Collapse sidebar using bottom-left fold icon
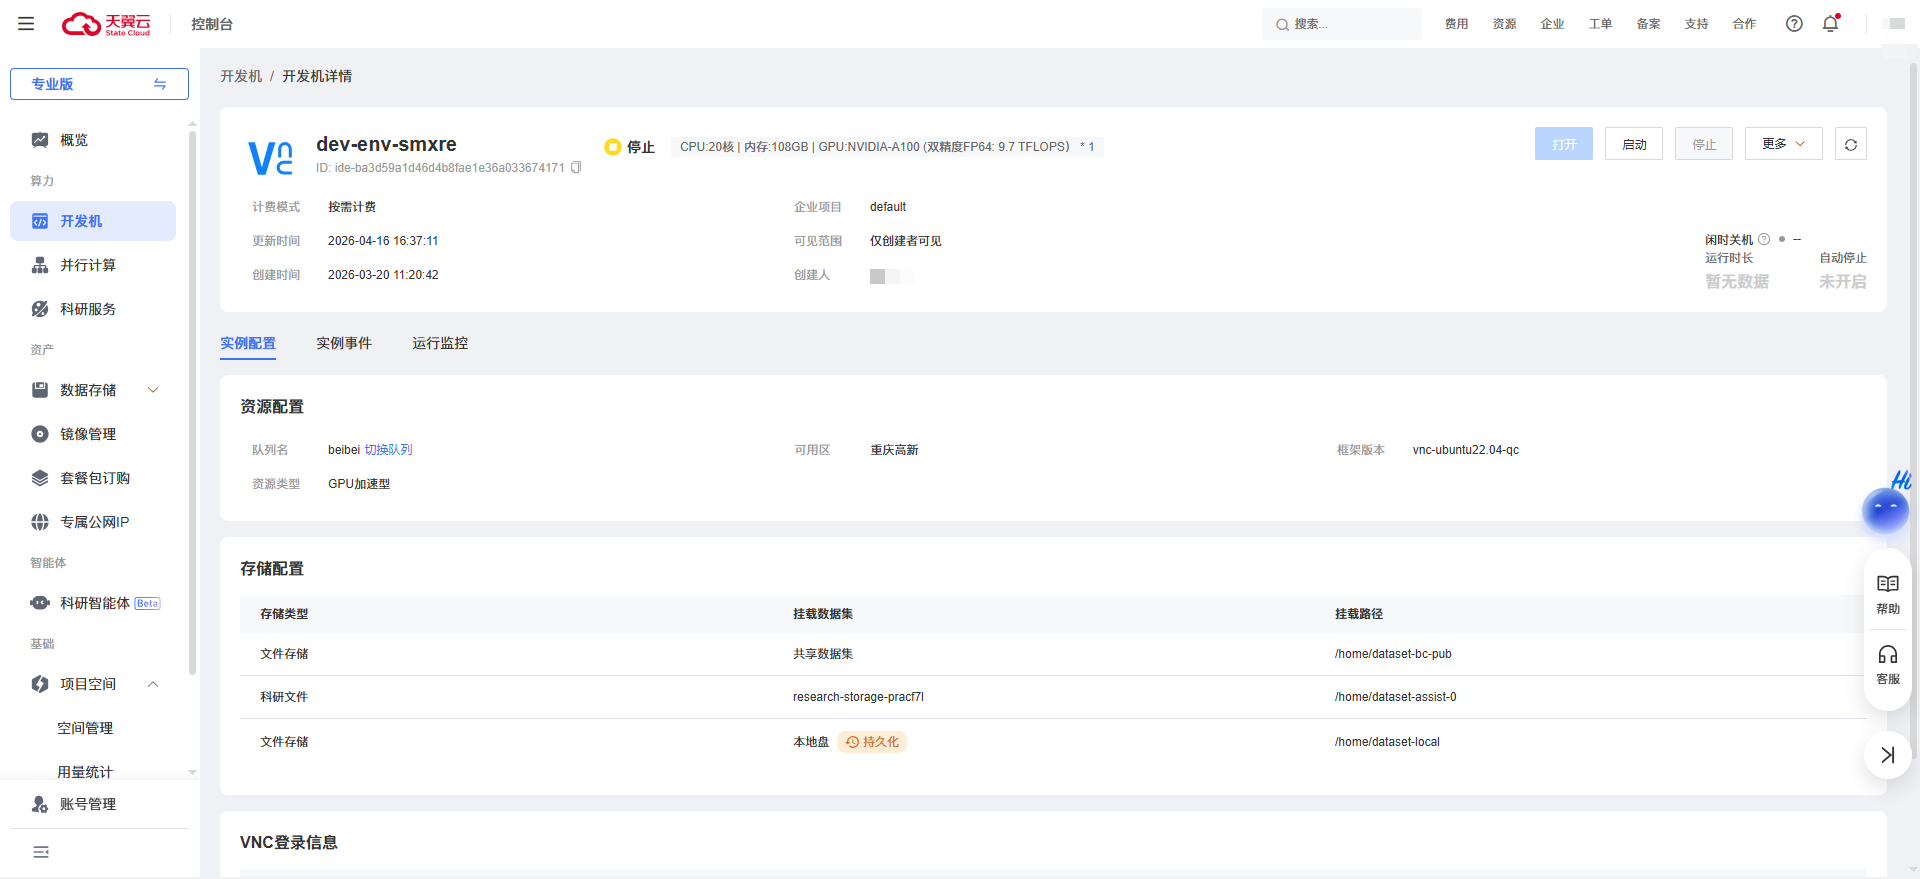Image resolution: width=1920 pixels, height=879 pixels. 41,852
